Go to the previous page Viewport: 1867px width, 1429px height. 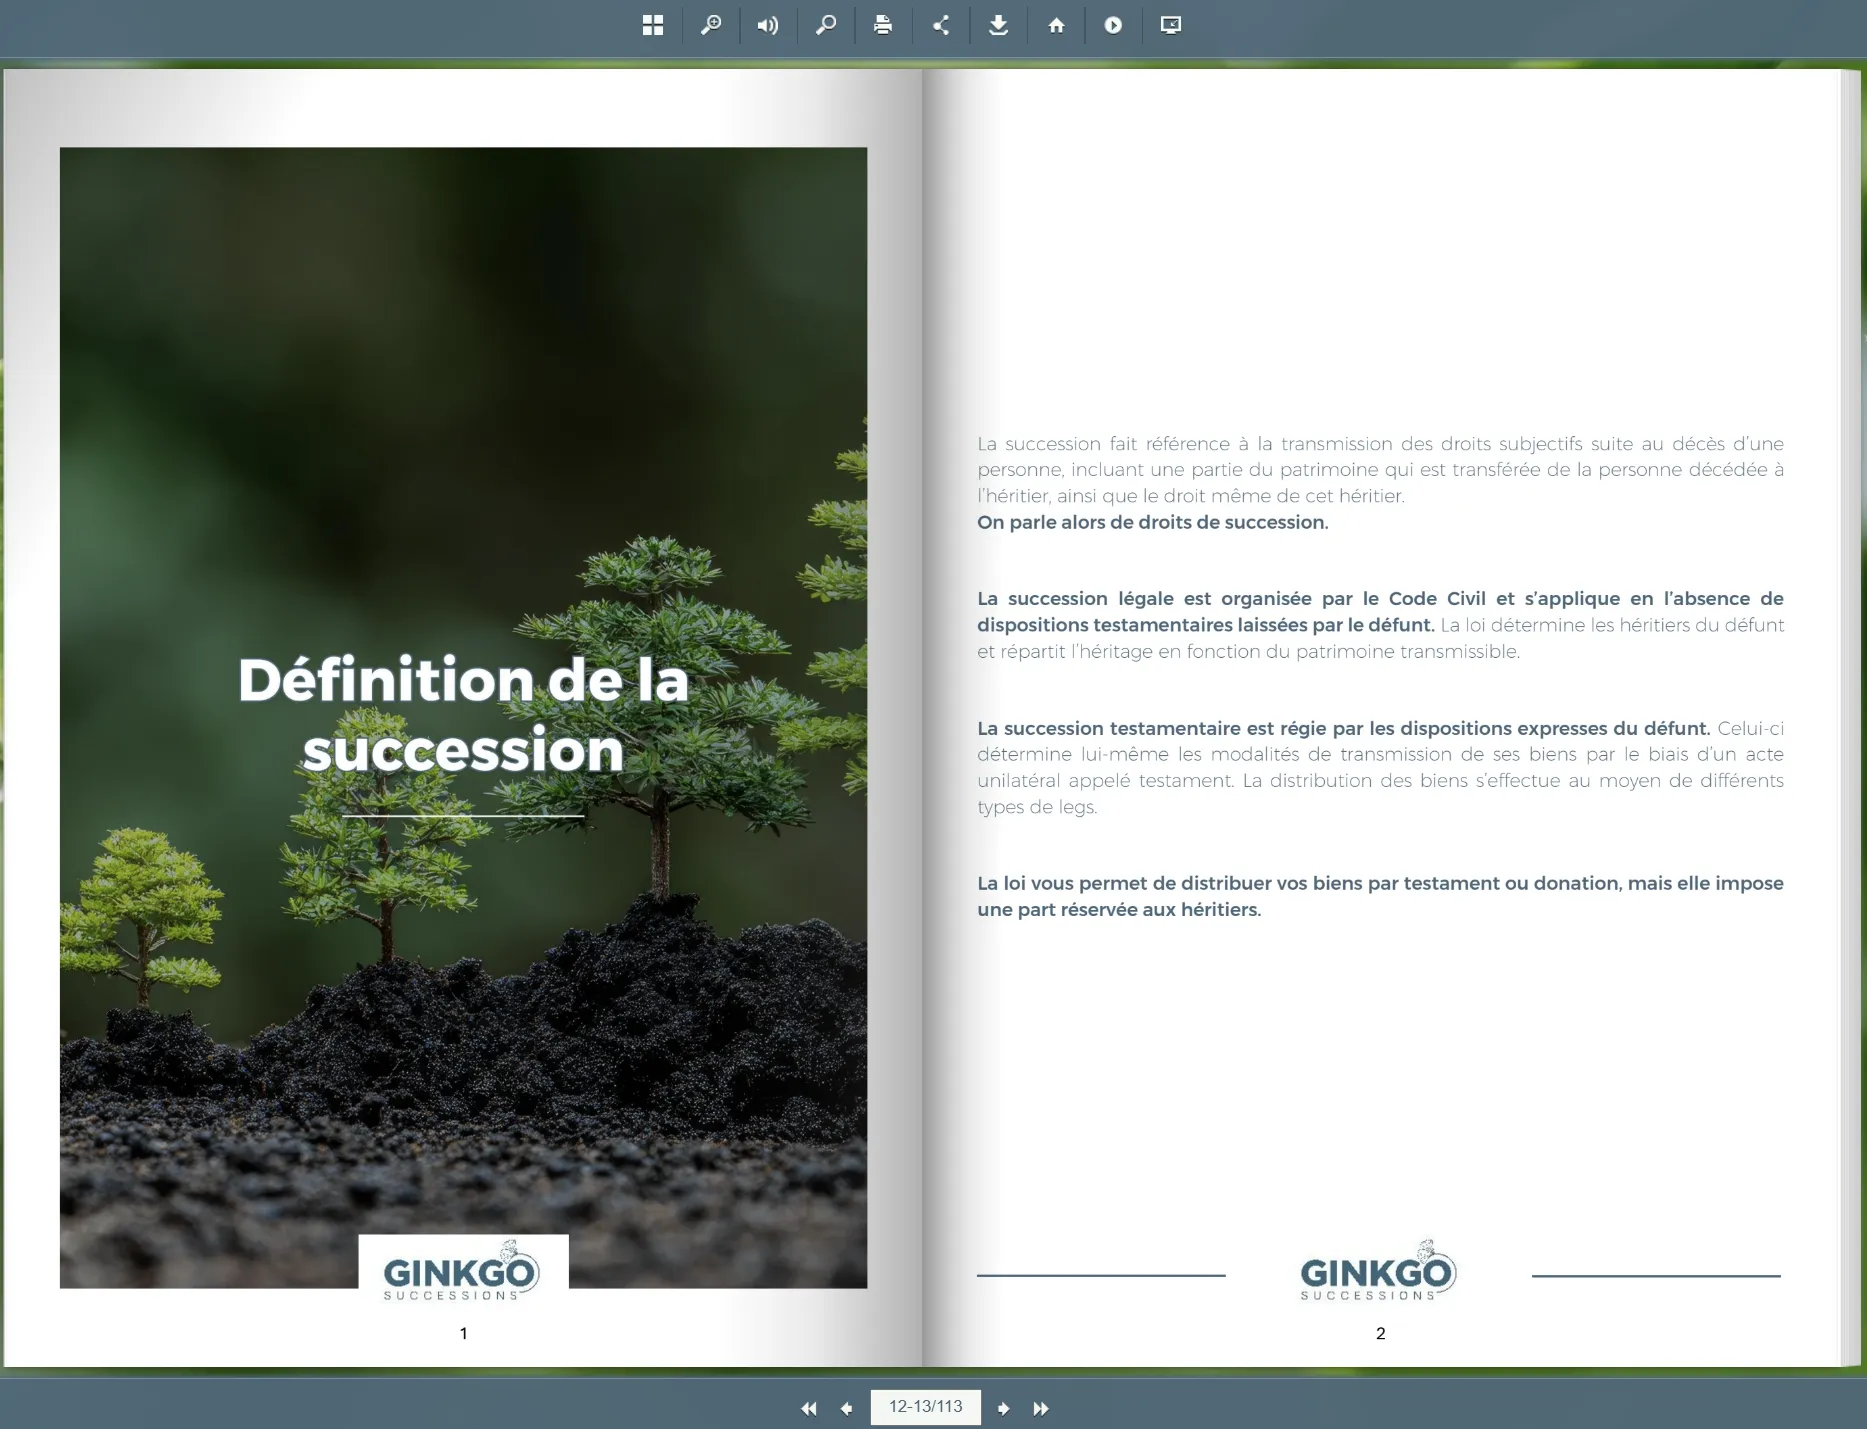847,1408
